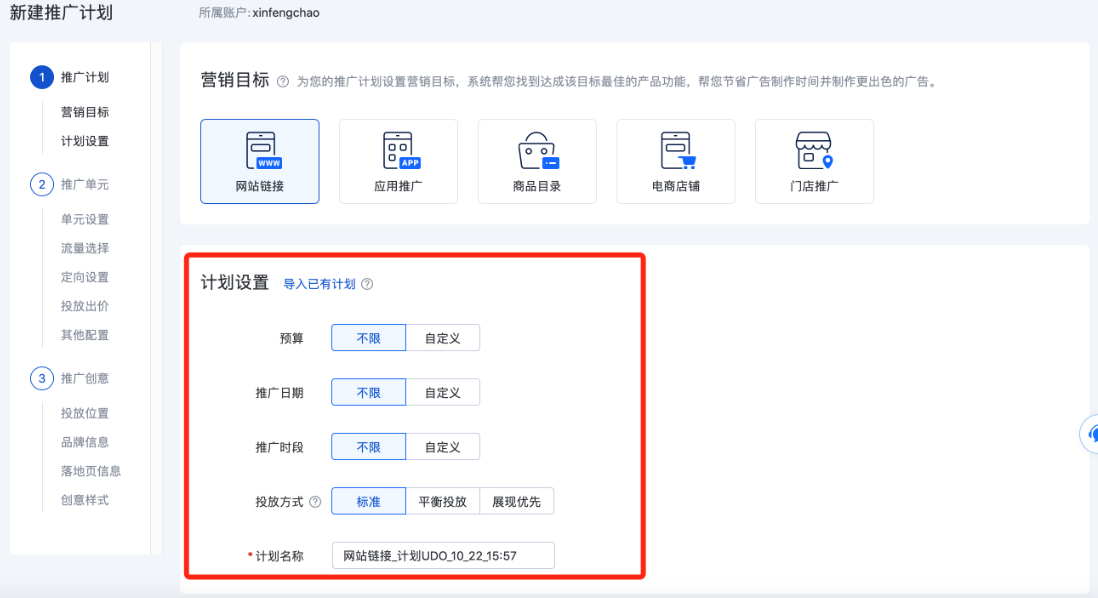The width and height of the screenshot is (1098, 598).
Task: Choose the 应用推广 APP goal card
Action: point(398,162)
